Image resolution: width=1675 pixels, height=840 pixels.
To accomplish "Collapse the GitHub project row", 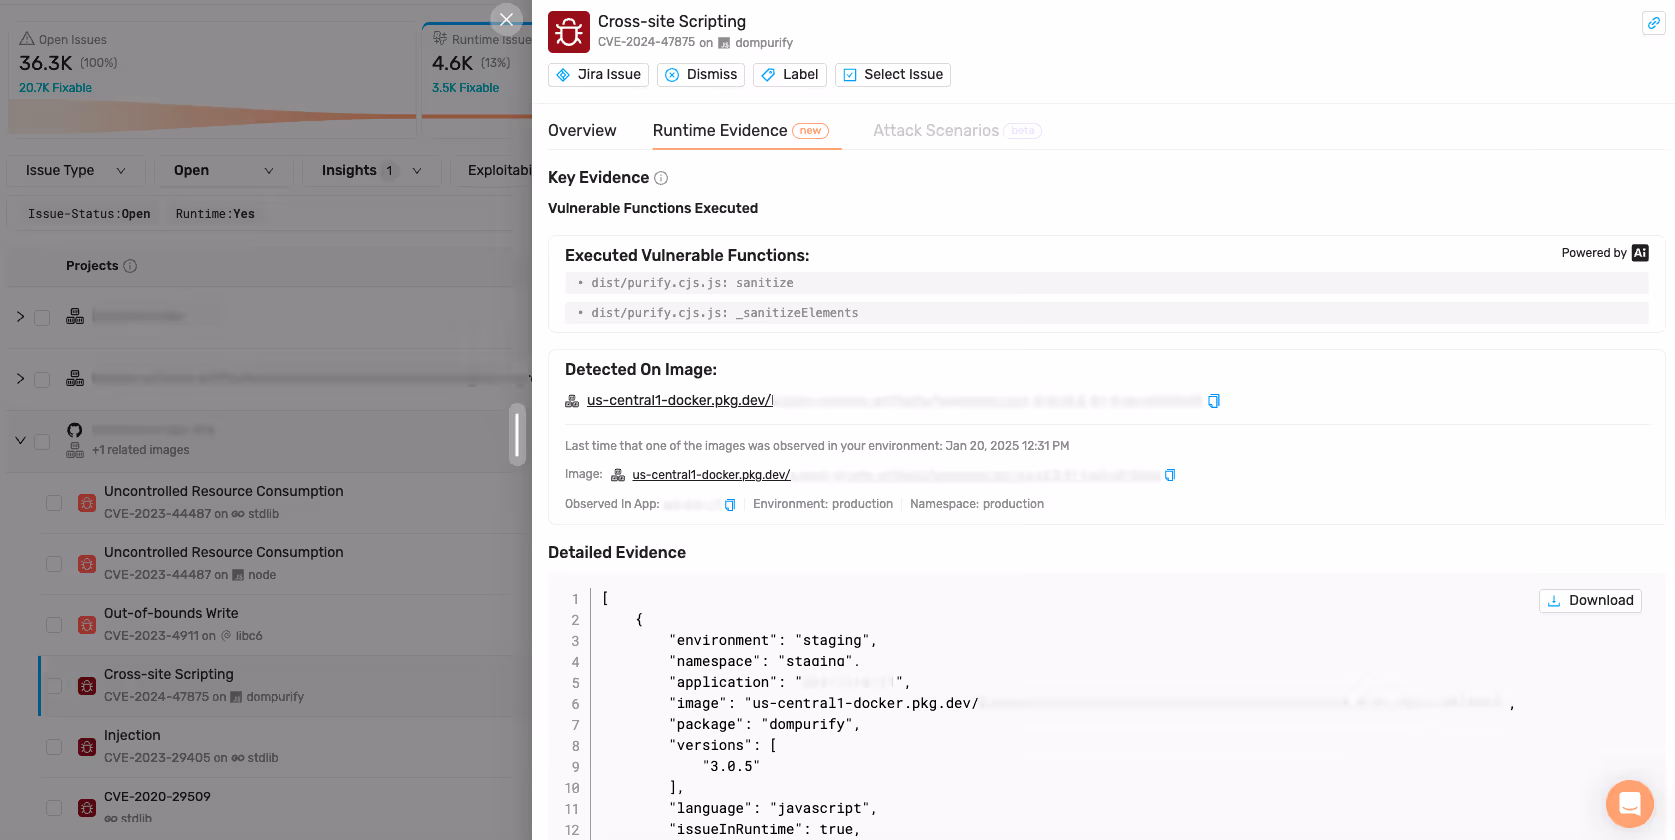I will point(20,440).
